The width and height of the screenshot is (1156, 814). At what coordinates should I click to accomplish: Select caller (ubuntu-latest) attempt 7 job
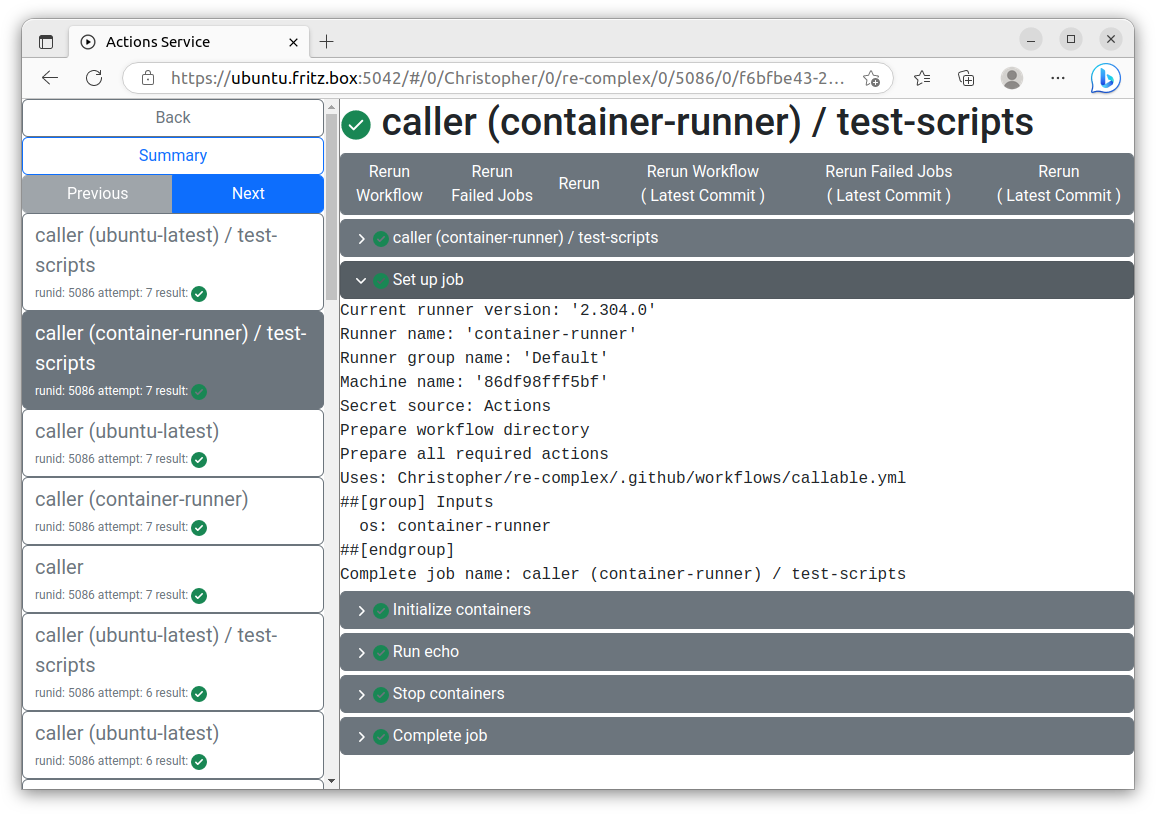tap(173, 443)
